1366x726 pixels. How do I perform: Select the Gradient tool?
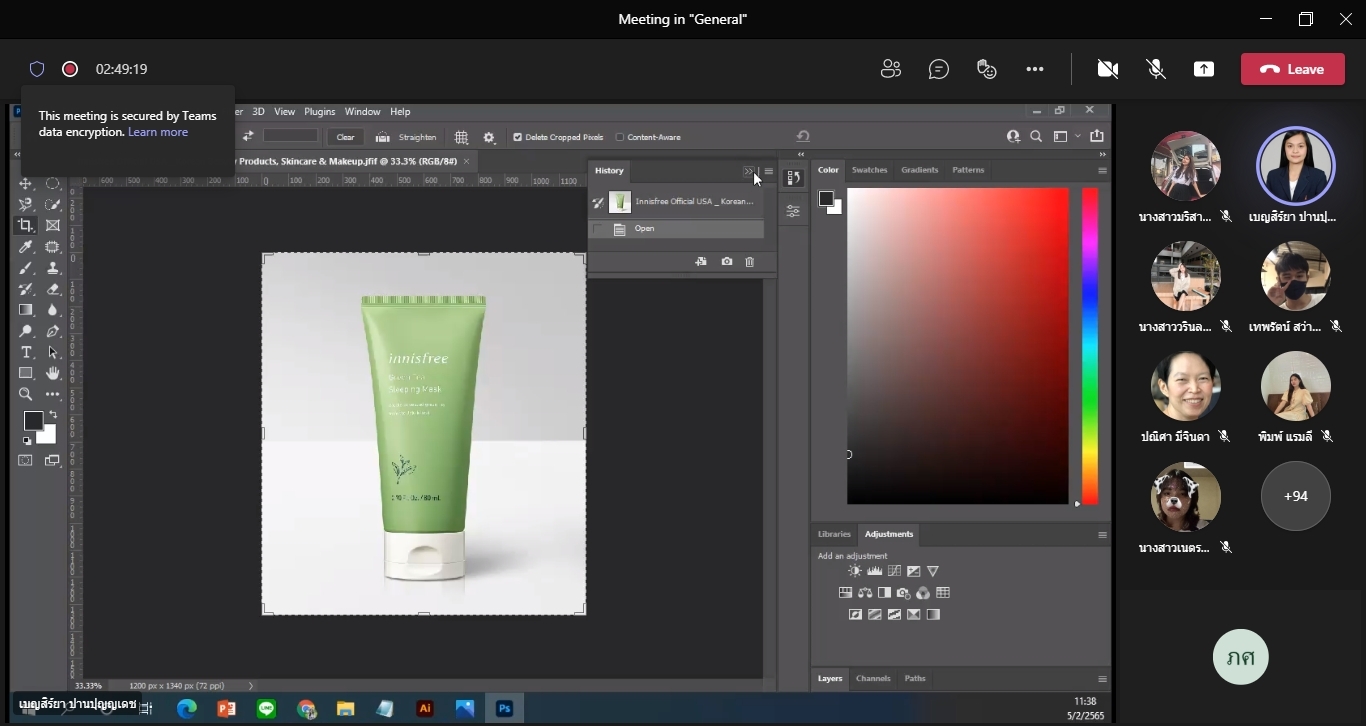coord(26,310)
